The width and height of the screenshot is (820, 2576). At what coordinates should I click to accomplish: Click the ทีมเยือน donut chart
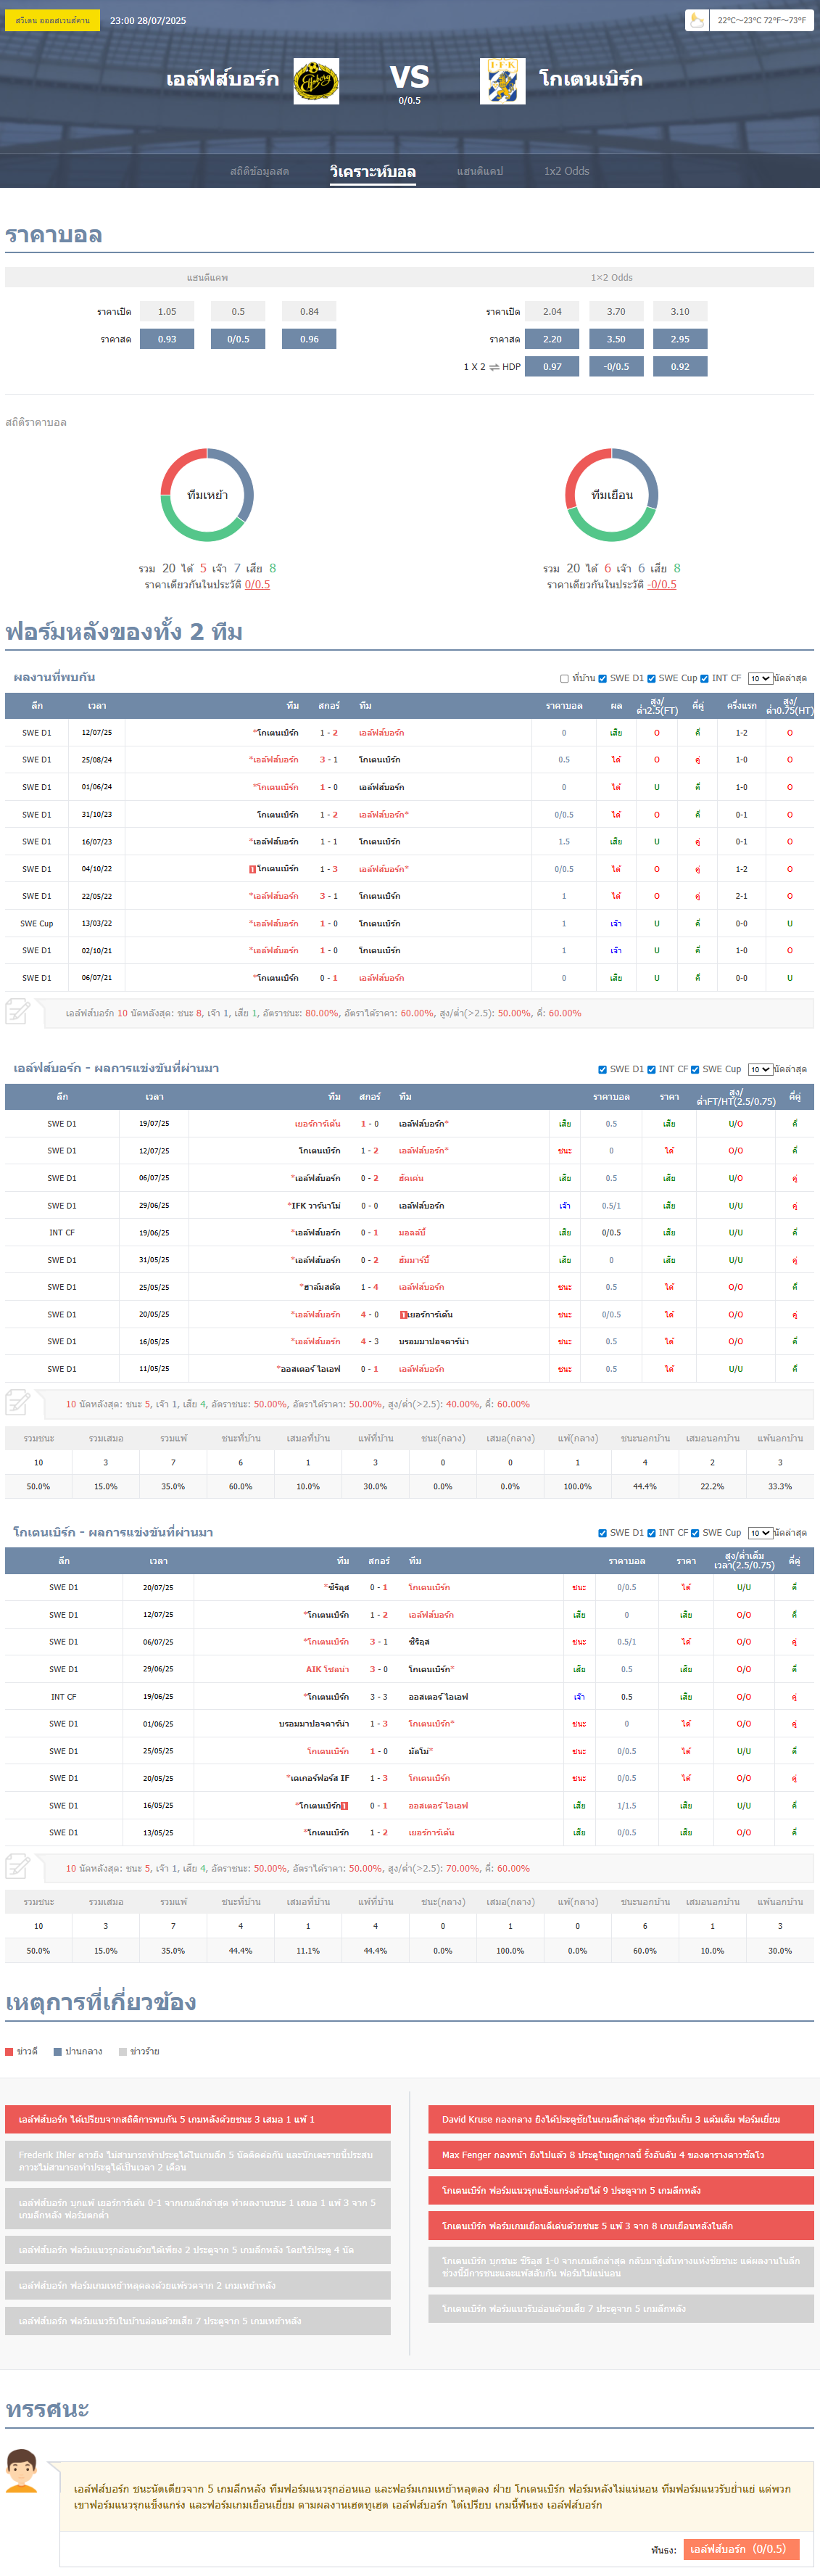point(612,495)
